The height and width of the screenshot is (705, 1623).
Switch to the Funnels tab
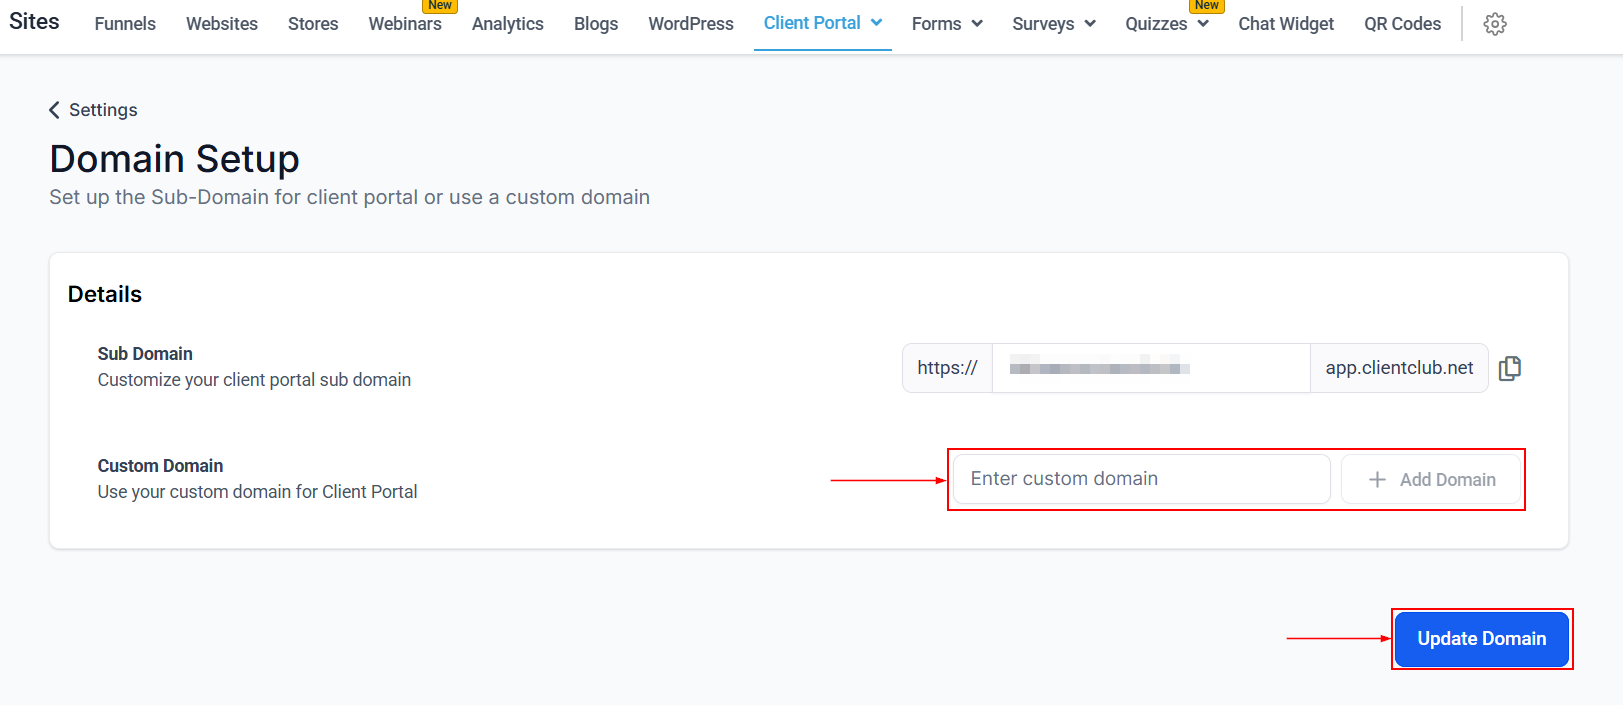click(x=125, y=24)
